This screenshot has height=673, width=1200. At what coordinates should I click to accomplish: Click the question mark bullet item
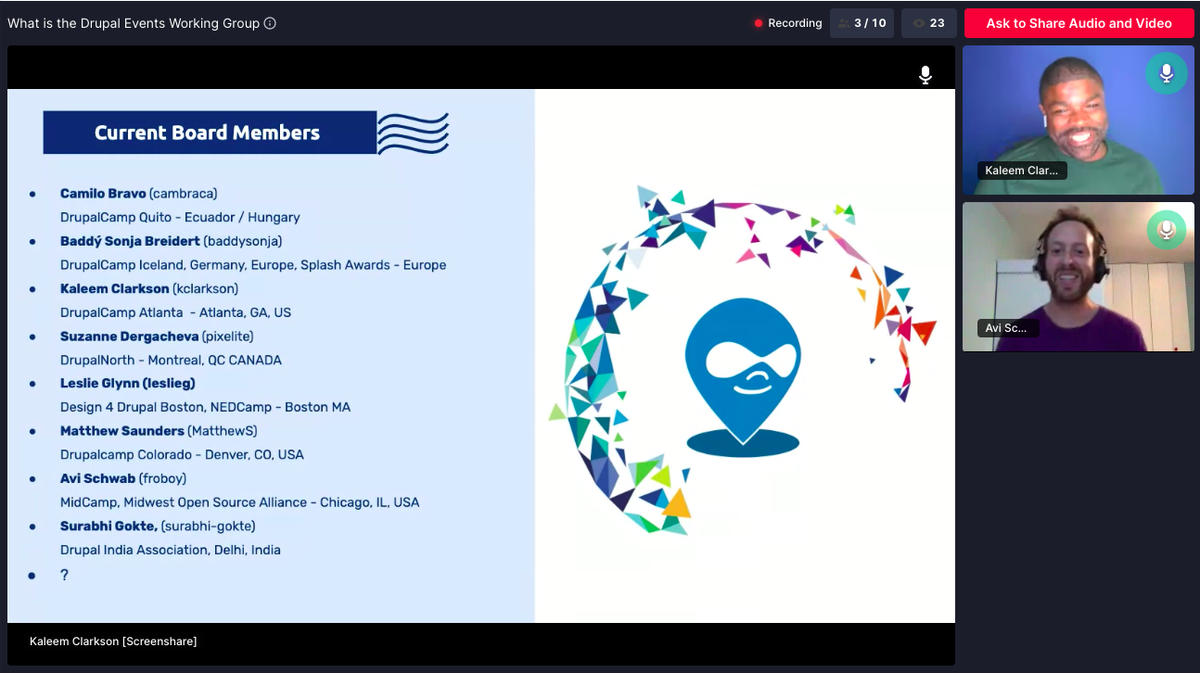click(64, 575)
